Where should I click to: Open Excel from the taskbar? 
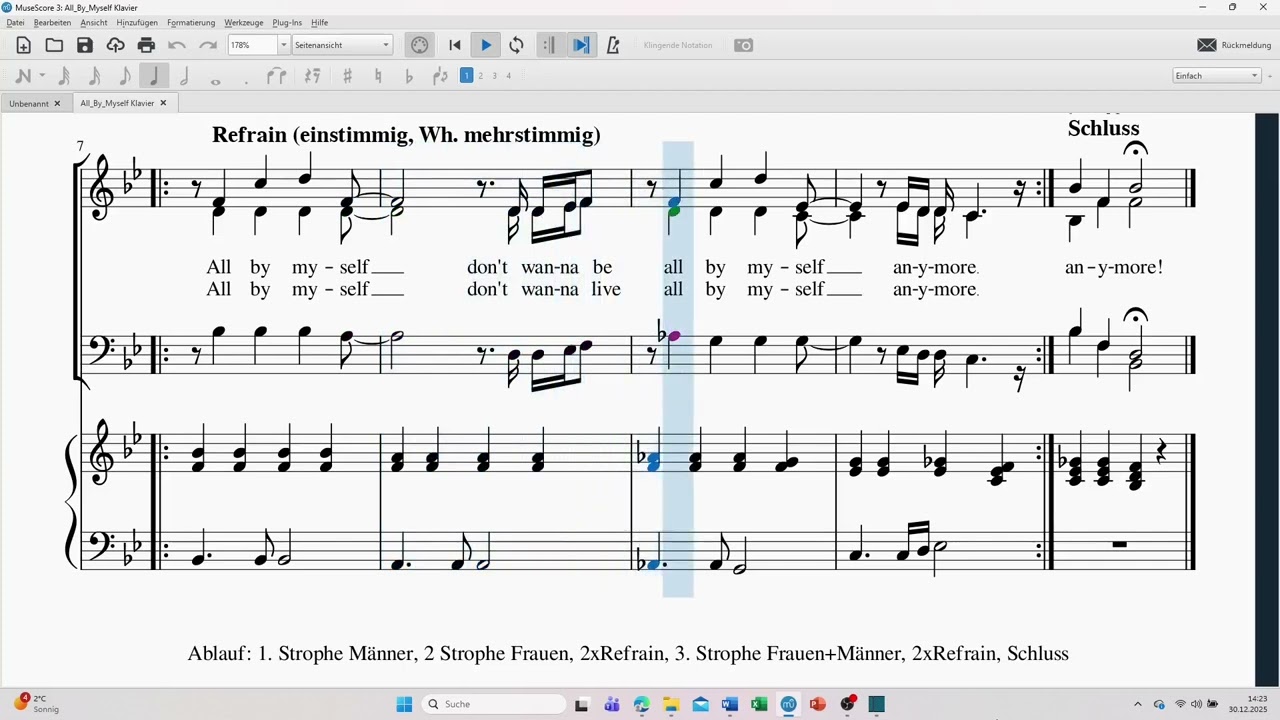point(759,704)
